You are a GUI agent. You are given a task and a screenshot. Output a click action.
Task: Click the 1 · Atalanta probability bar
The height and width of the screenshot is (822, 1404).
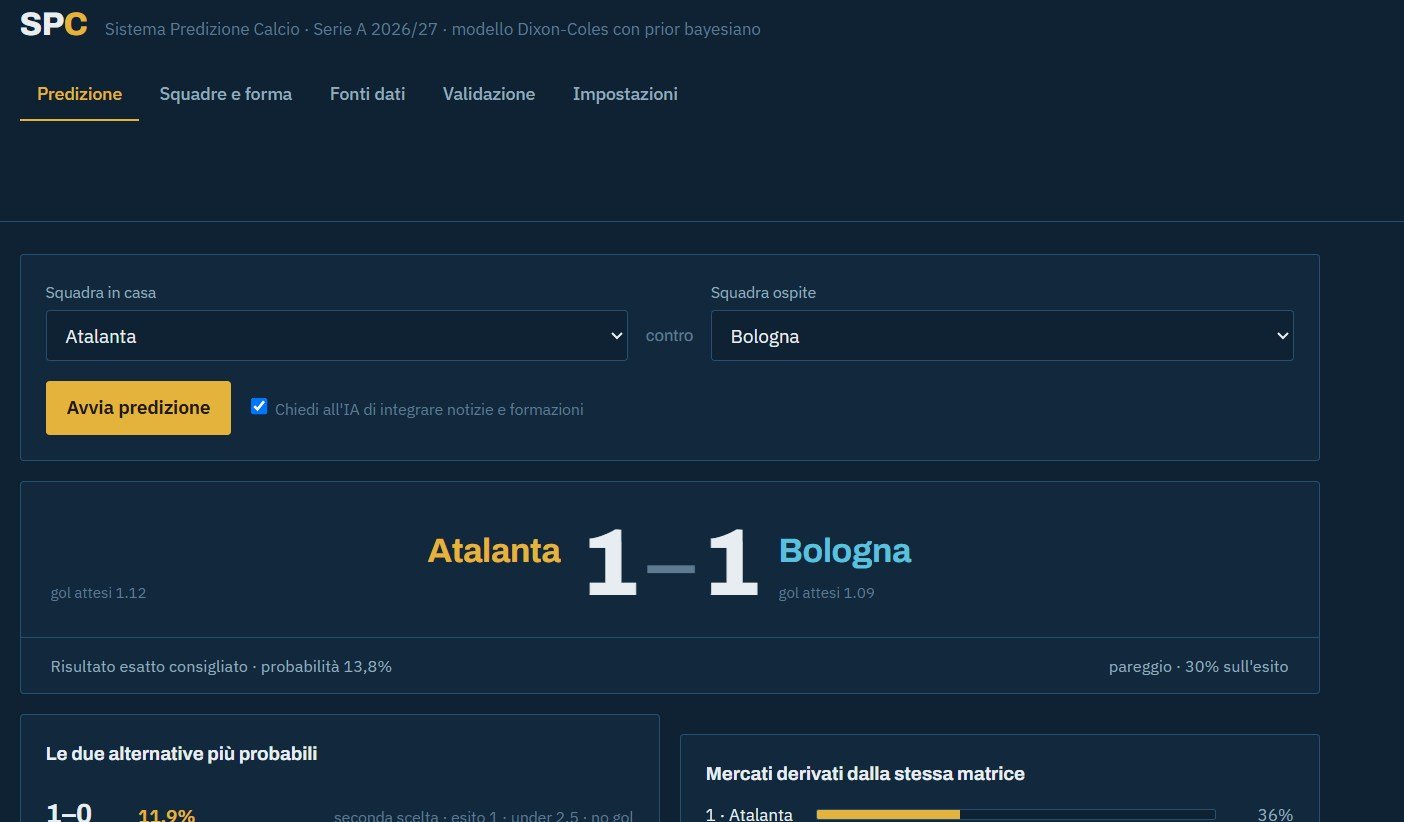1016,814
